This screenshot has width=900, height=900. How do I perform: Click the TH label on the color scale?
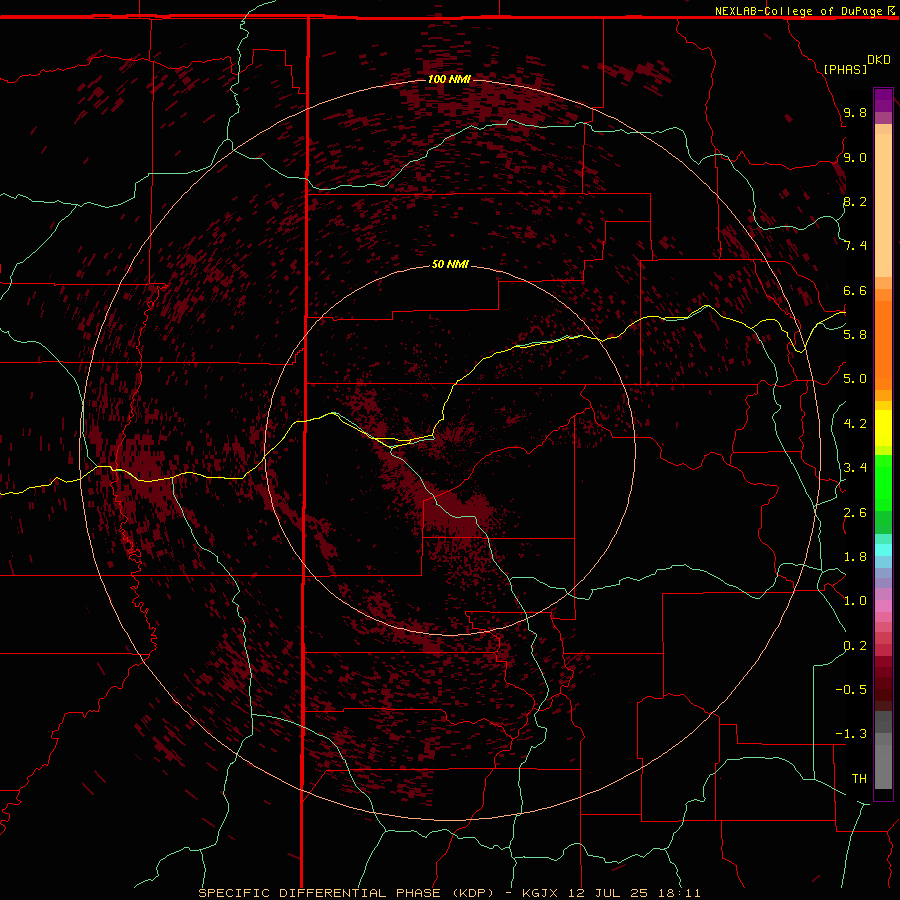pyautogui.click(x=859, y=779)
